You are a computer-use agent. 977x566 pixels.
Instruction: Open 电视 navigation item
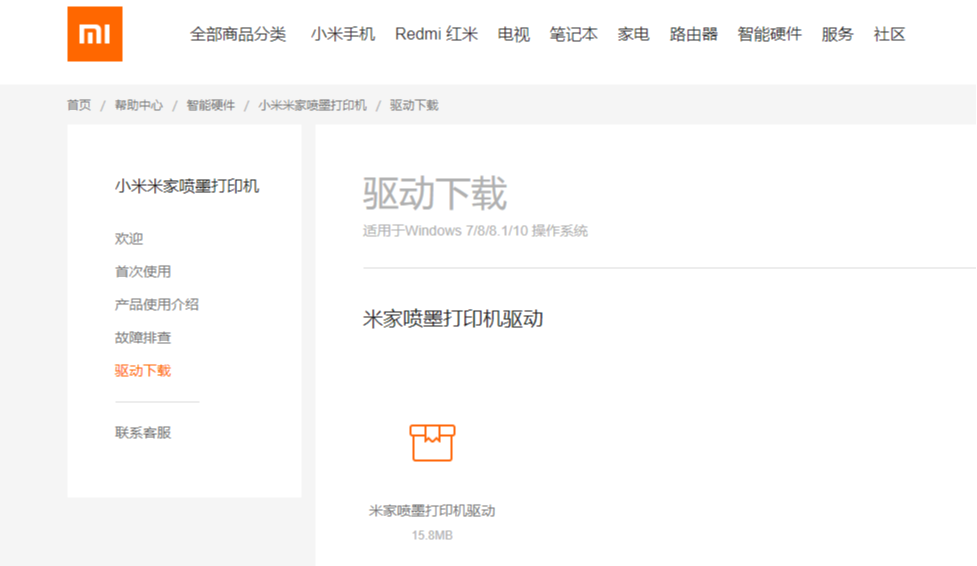tap(513, 34)
